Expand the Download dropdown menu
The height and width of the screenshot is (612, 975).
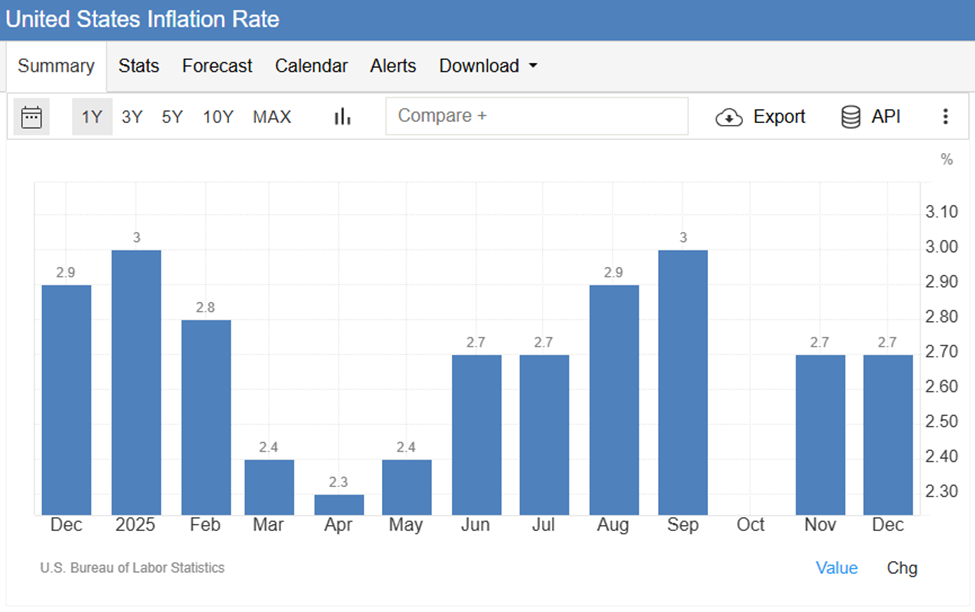coord(488,66)
